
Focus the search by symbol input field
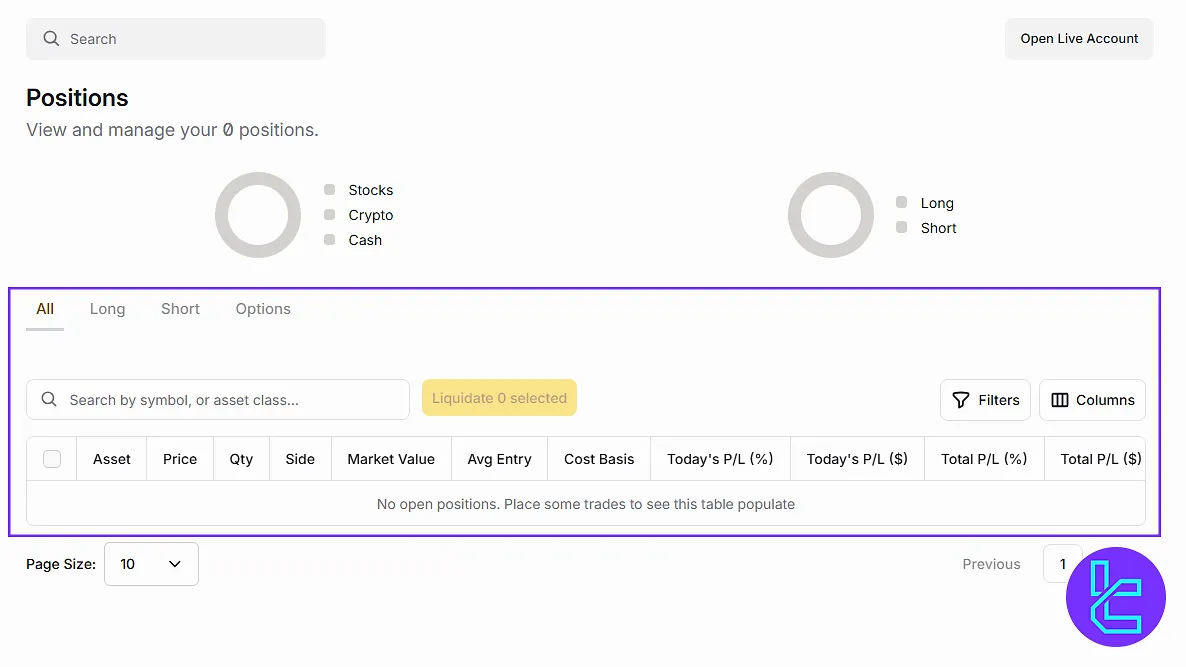(x=230, y=400)
